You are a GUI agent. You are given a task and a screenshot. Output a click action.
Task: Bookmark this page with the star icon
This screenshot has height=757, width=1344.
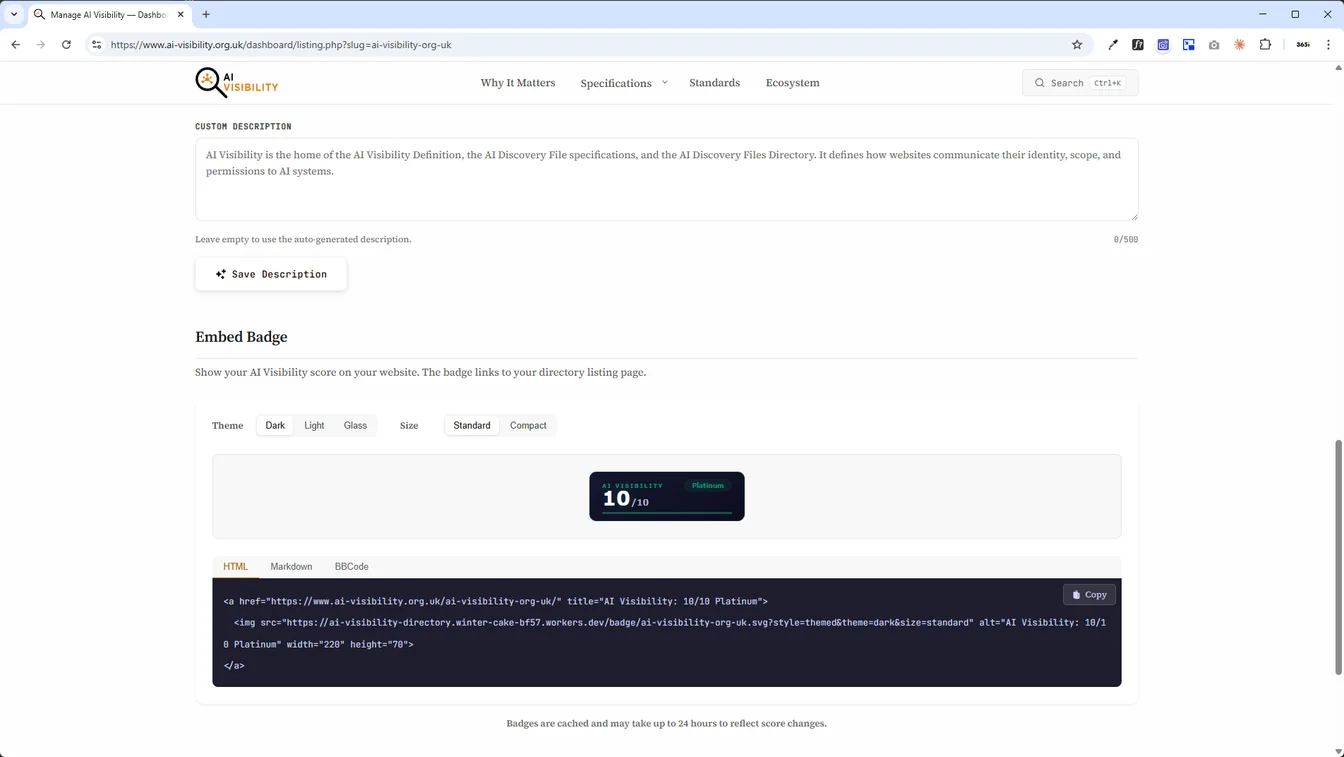click(x=1077, y=45)
